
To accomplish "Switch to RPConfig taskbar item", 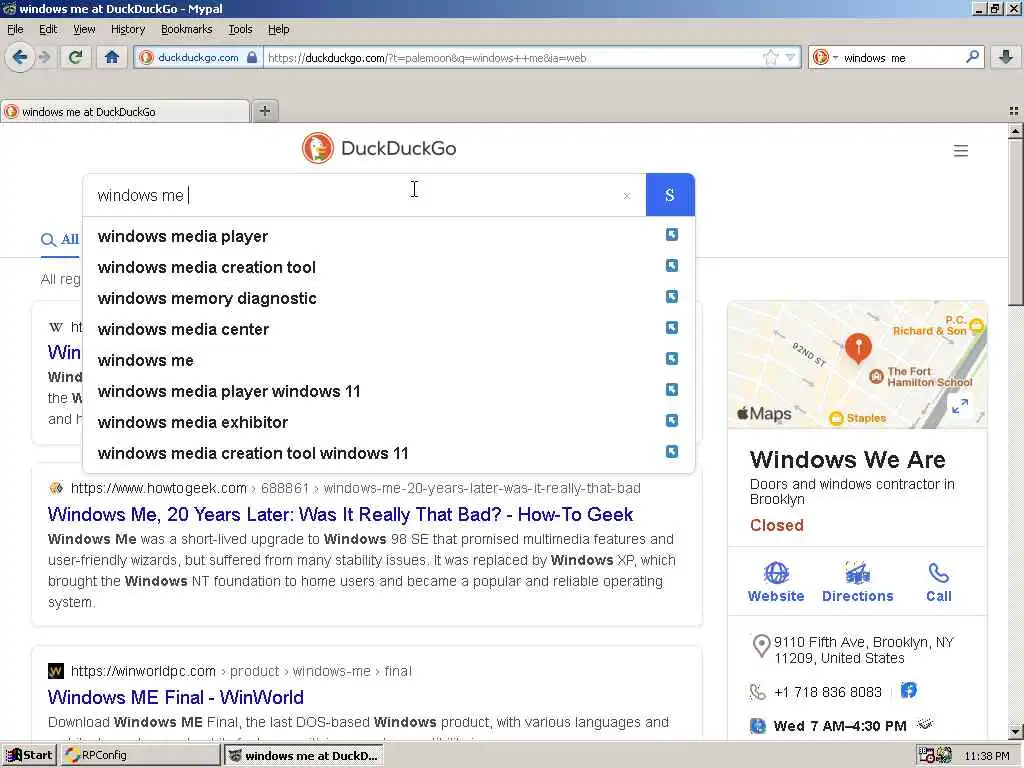I will [140, 756].
